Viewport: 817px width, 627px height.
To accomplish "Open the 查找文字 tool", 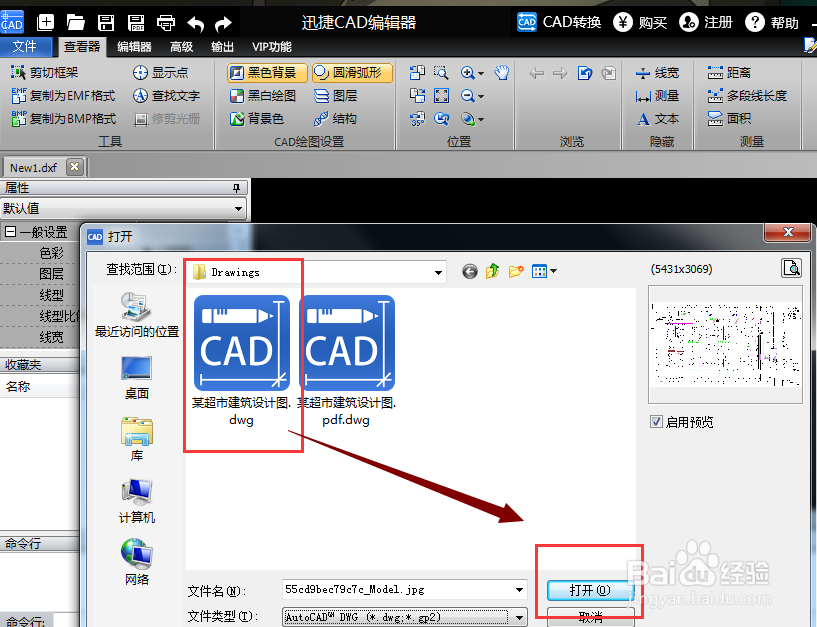I will point(166,95).
